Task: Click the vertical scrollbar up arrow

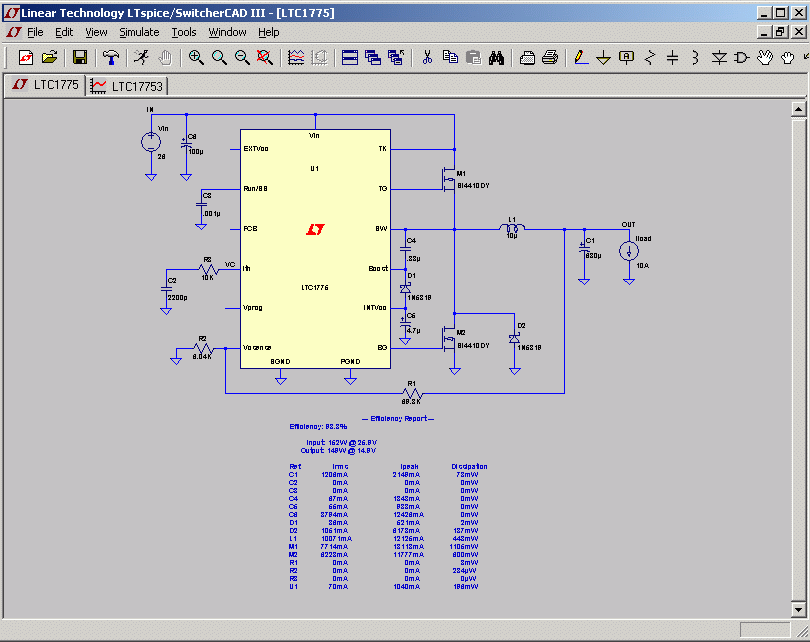Action: pos(798,109)
